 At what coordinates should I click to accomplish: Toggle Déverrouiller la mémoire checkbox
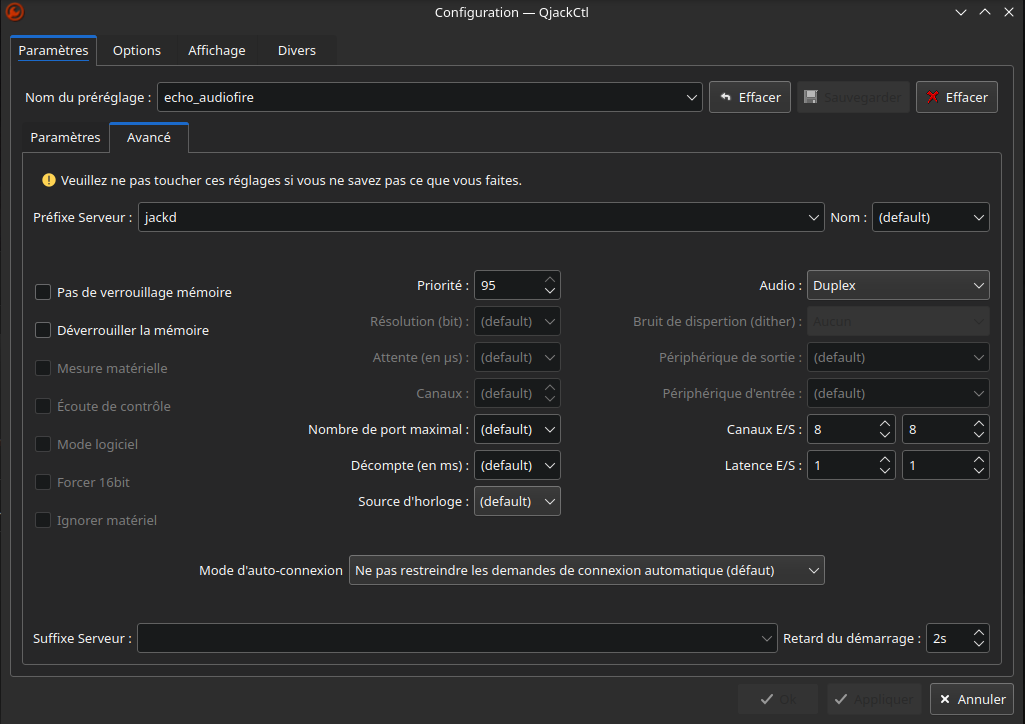point(43,330)
